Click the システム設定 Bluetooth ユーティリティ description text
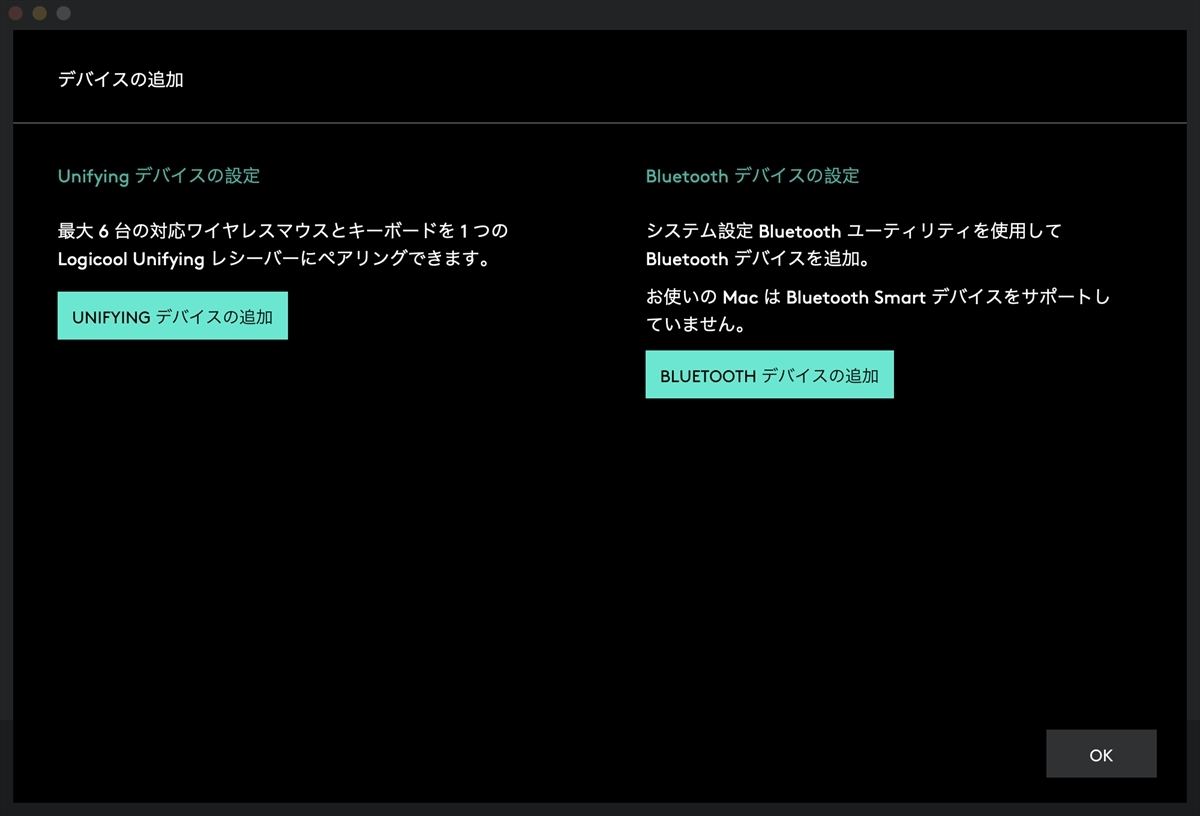Viewport: 1200px width, 816px height. tap(853, 245)
